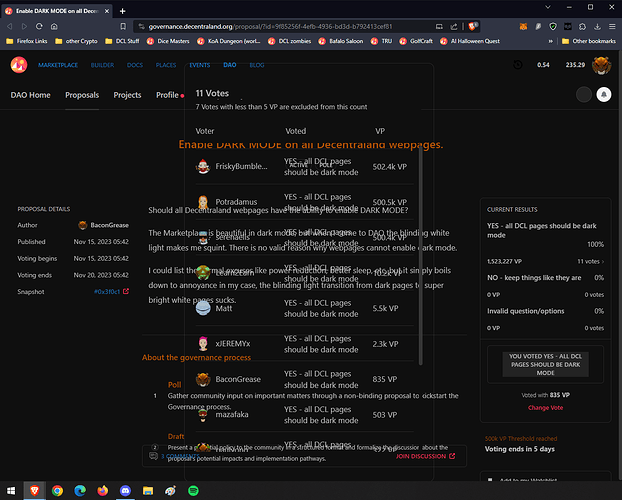Open the browser Downloads icon
The height and width of the screenshot is (500, 622).
pyautogui.click(x=597, y=27)
